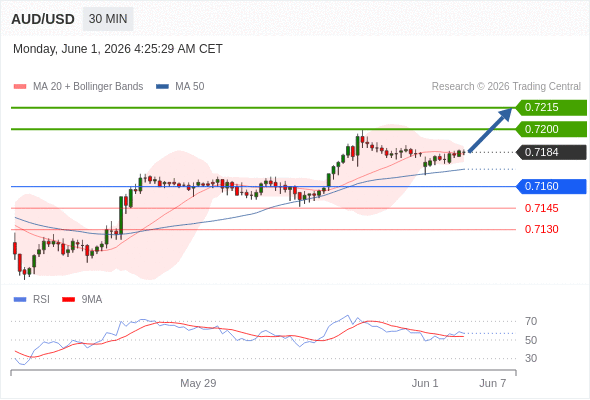The height and width of the screenshot is (400, 590).
Task: Select the 0.7200 resistance price tag
Action: pyautogui.click(x=551, y=129)
